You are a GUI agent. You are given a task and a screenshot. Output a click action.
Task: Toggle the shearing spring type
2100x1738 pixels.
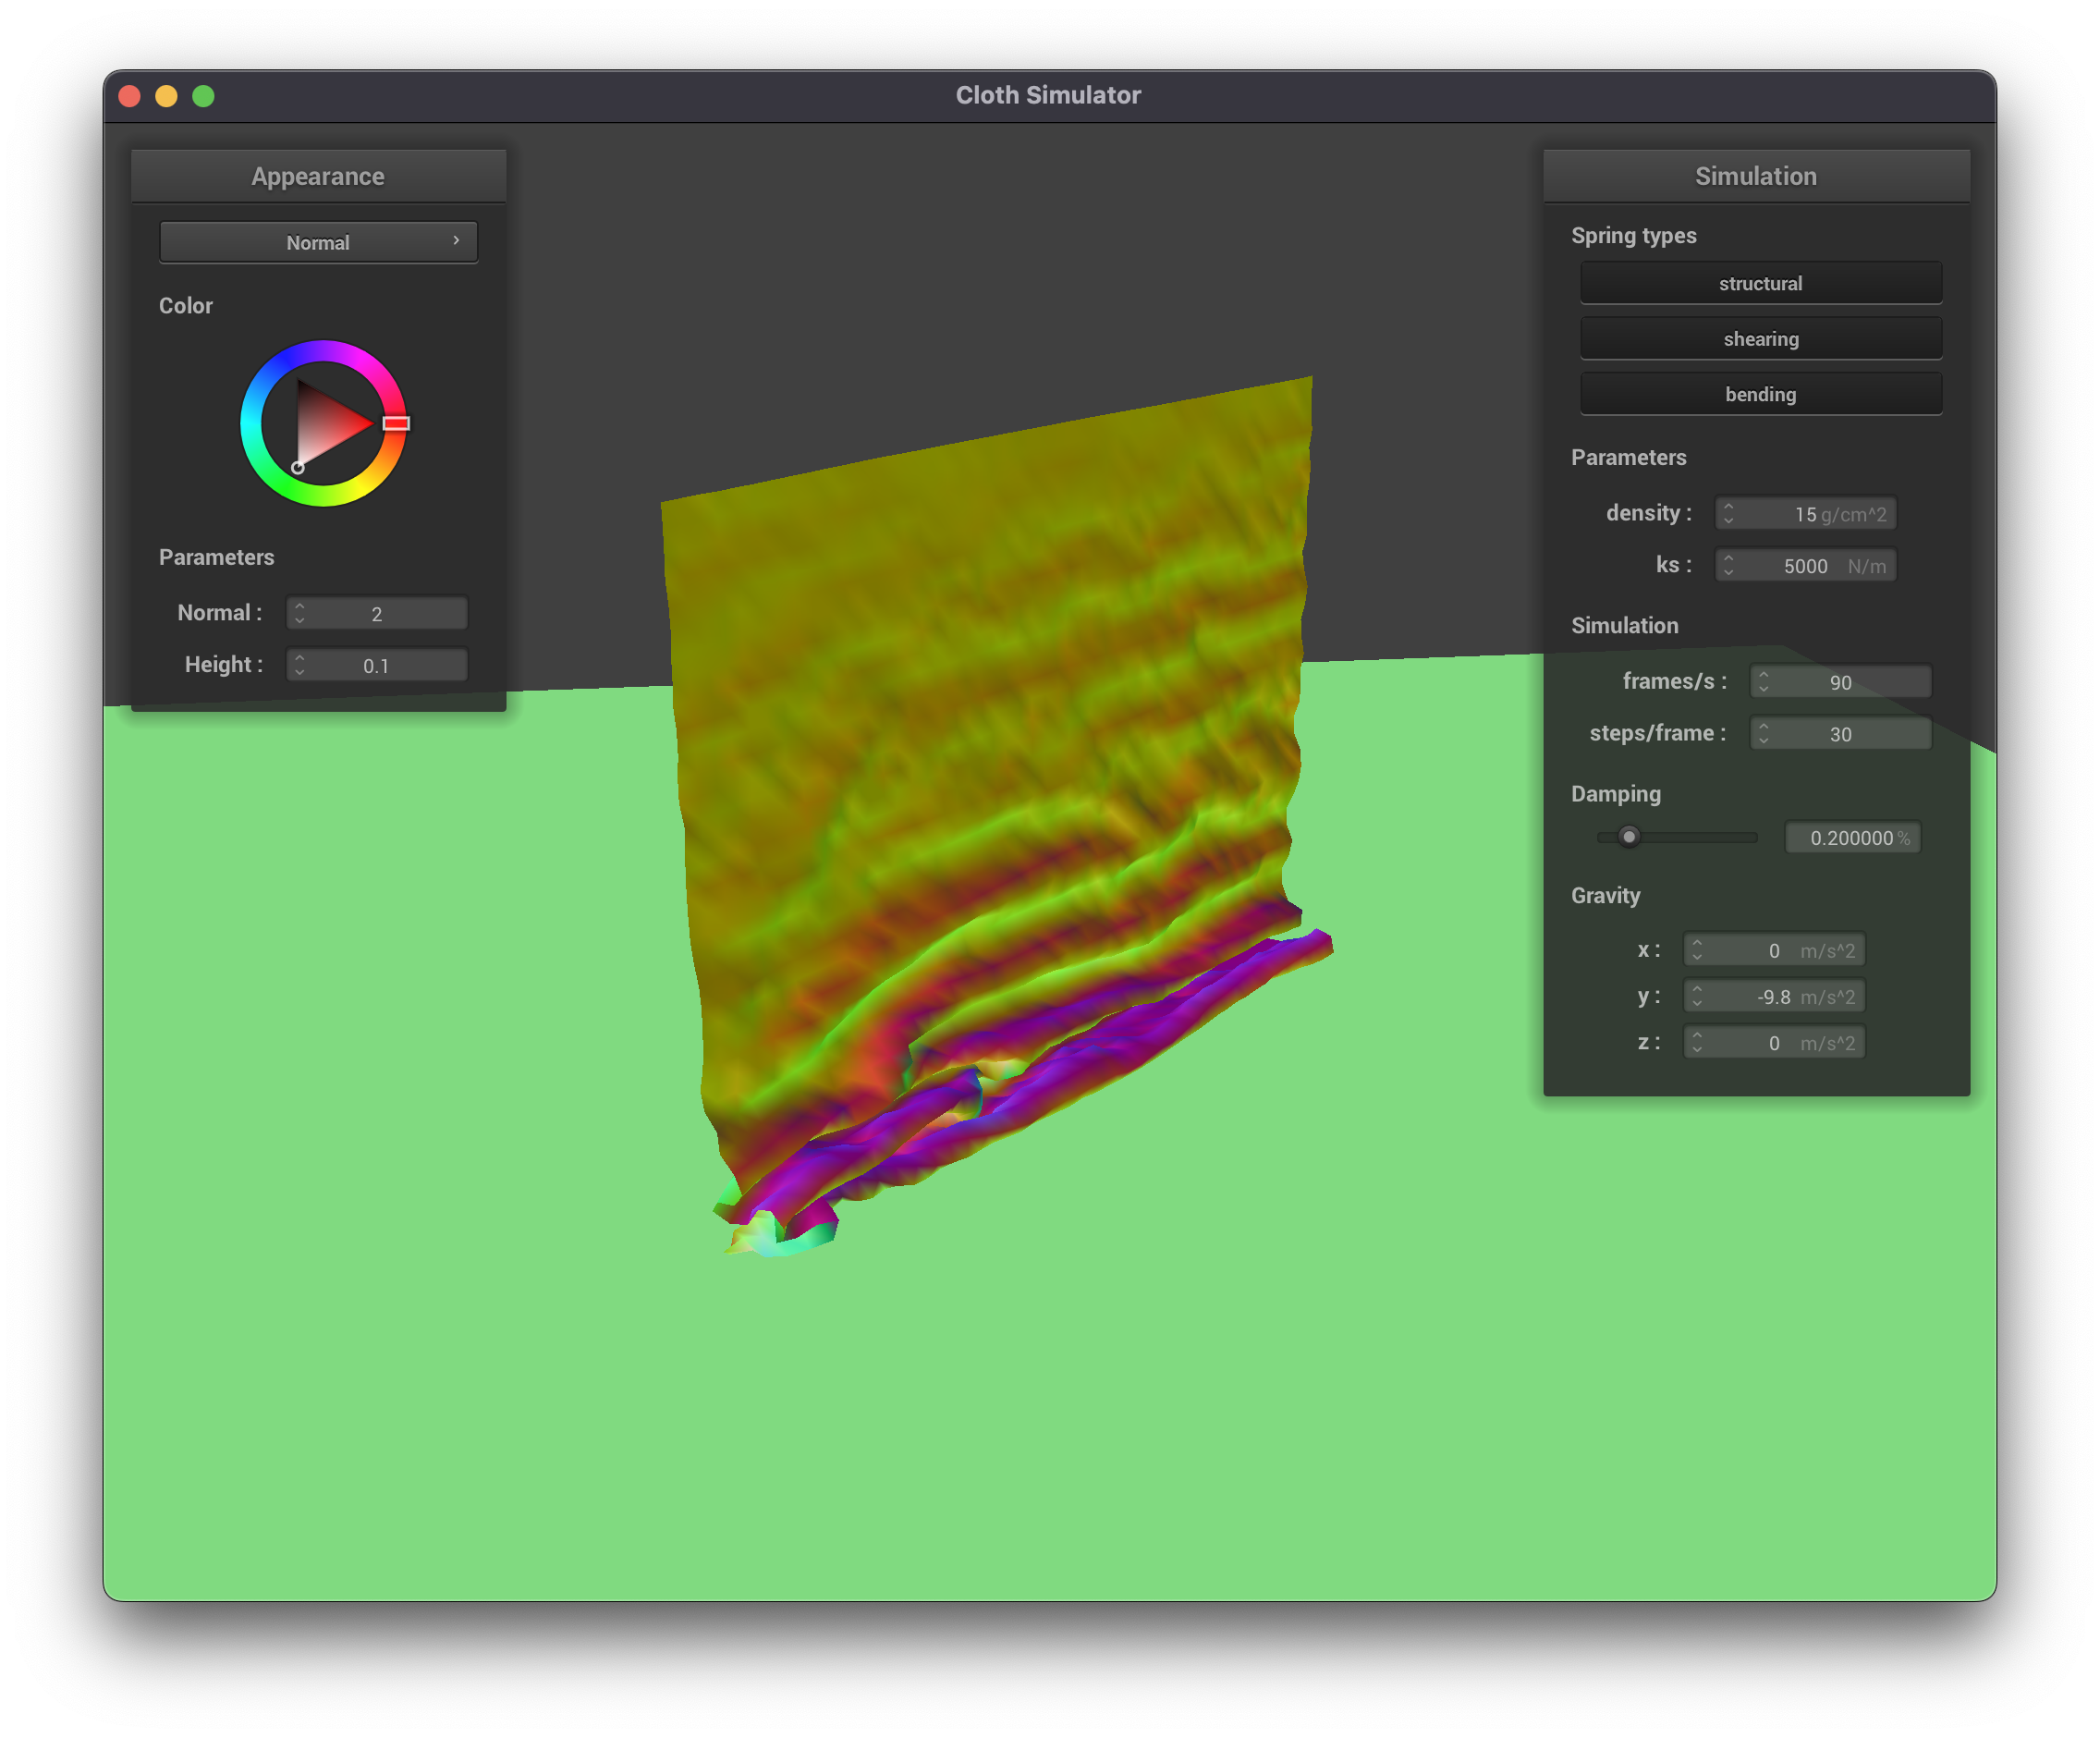pyautogui.click(x=1760, y=339)
